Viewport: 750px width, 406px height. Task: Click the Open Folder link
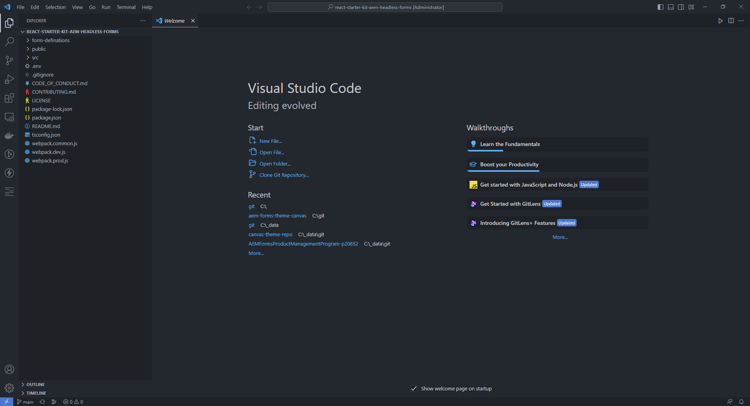tap(275, 164)
